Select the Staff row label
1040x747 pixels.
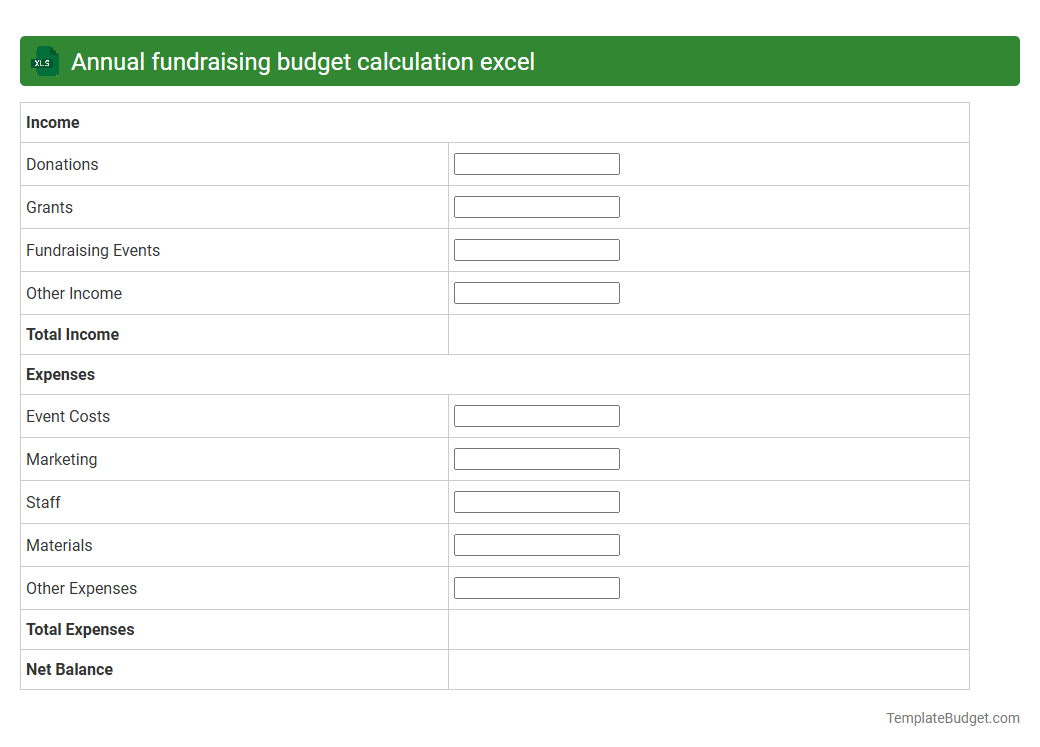pyautogui.click(x=43, y=502)
